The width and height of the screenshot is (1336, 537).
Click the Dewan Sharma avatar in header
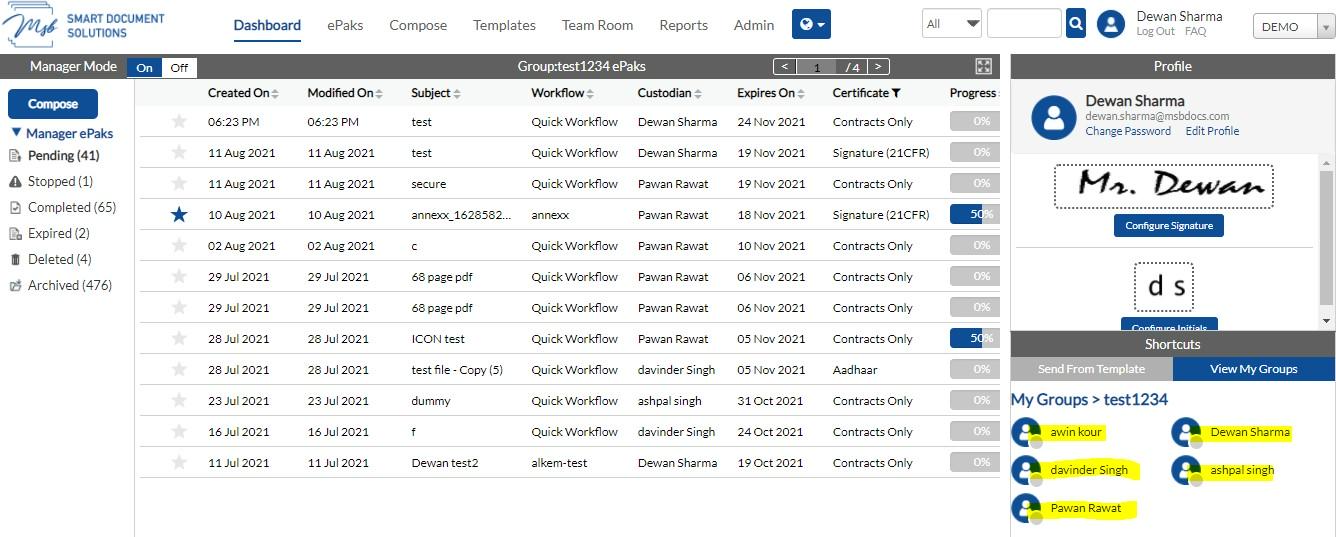(x=1111, y=24)
